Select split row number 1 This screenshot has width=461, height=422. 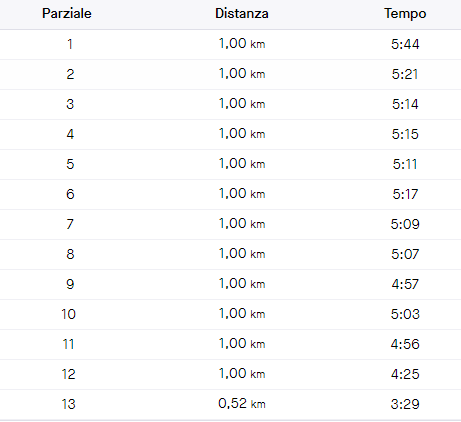click(x=230, y=44)
